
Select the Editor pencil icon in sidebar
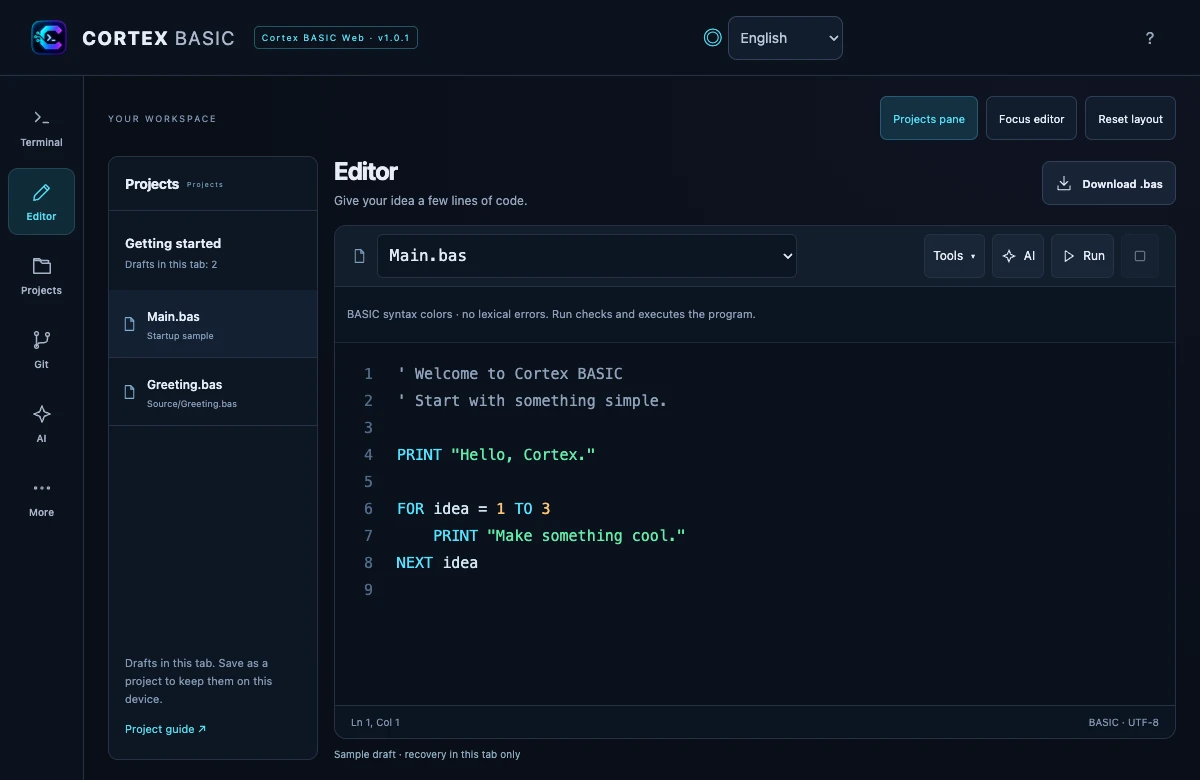pyautogui.click(x=41, y=192)
